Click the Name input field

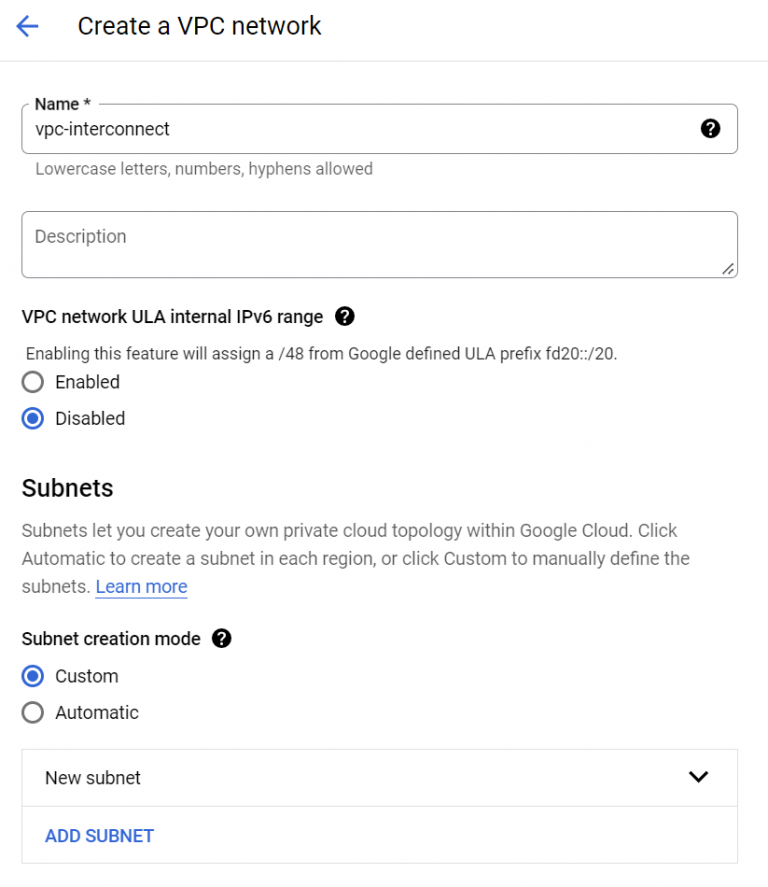coord(380,128)
